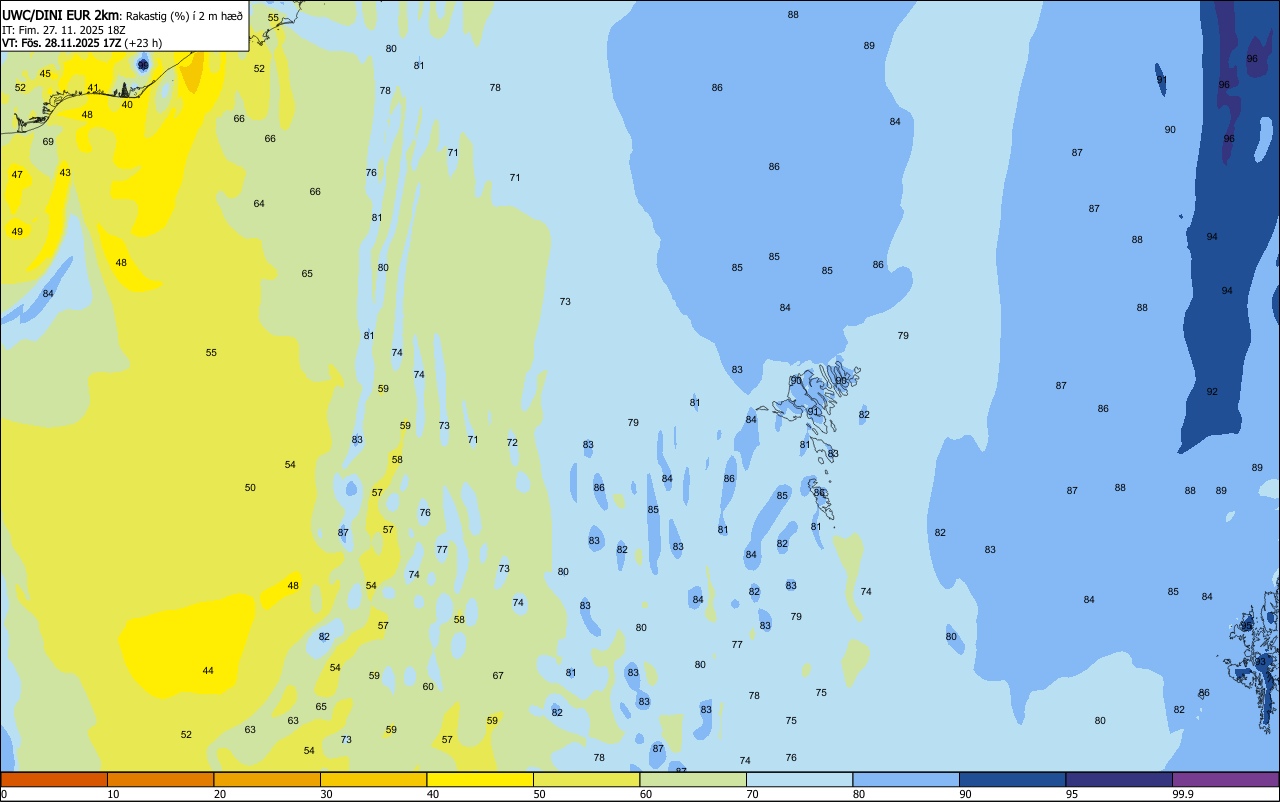The width and height of the screenshot is (1280, 802).
Task: Click the 50–60 pale yellow legend swatch
Action: [586, 779]
